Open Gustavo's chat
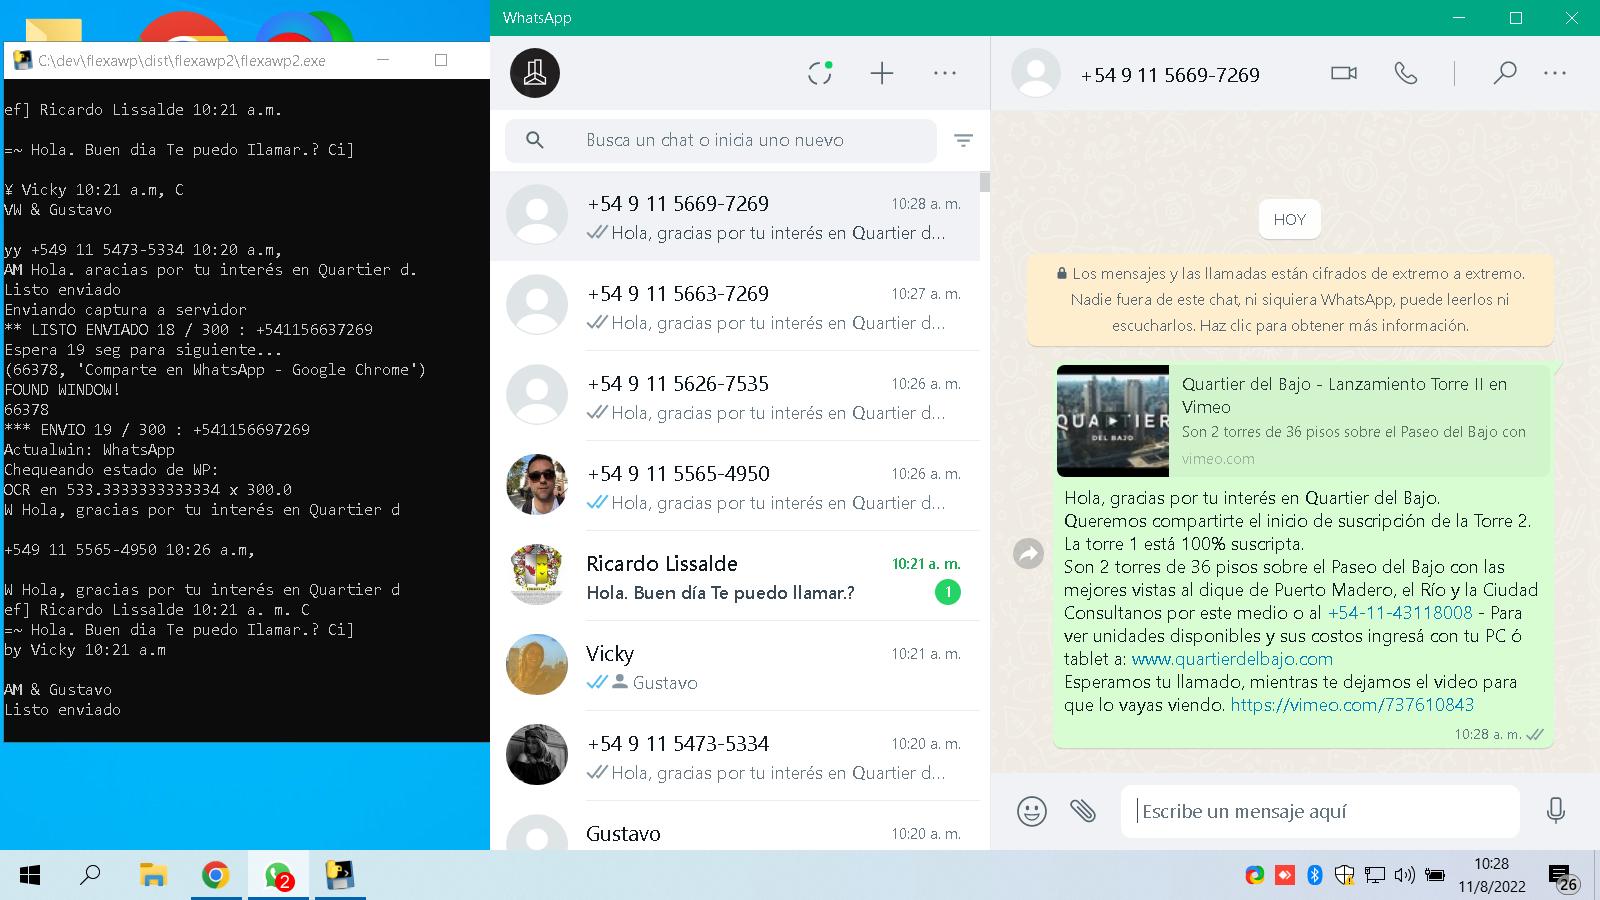This screenshot has width=1600, height=900. tap(735, 826)
